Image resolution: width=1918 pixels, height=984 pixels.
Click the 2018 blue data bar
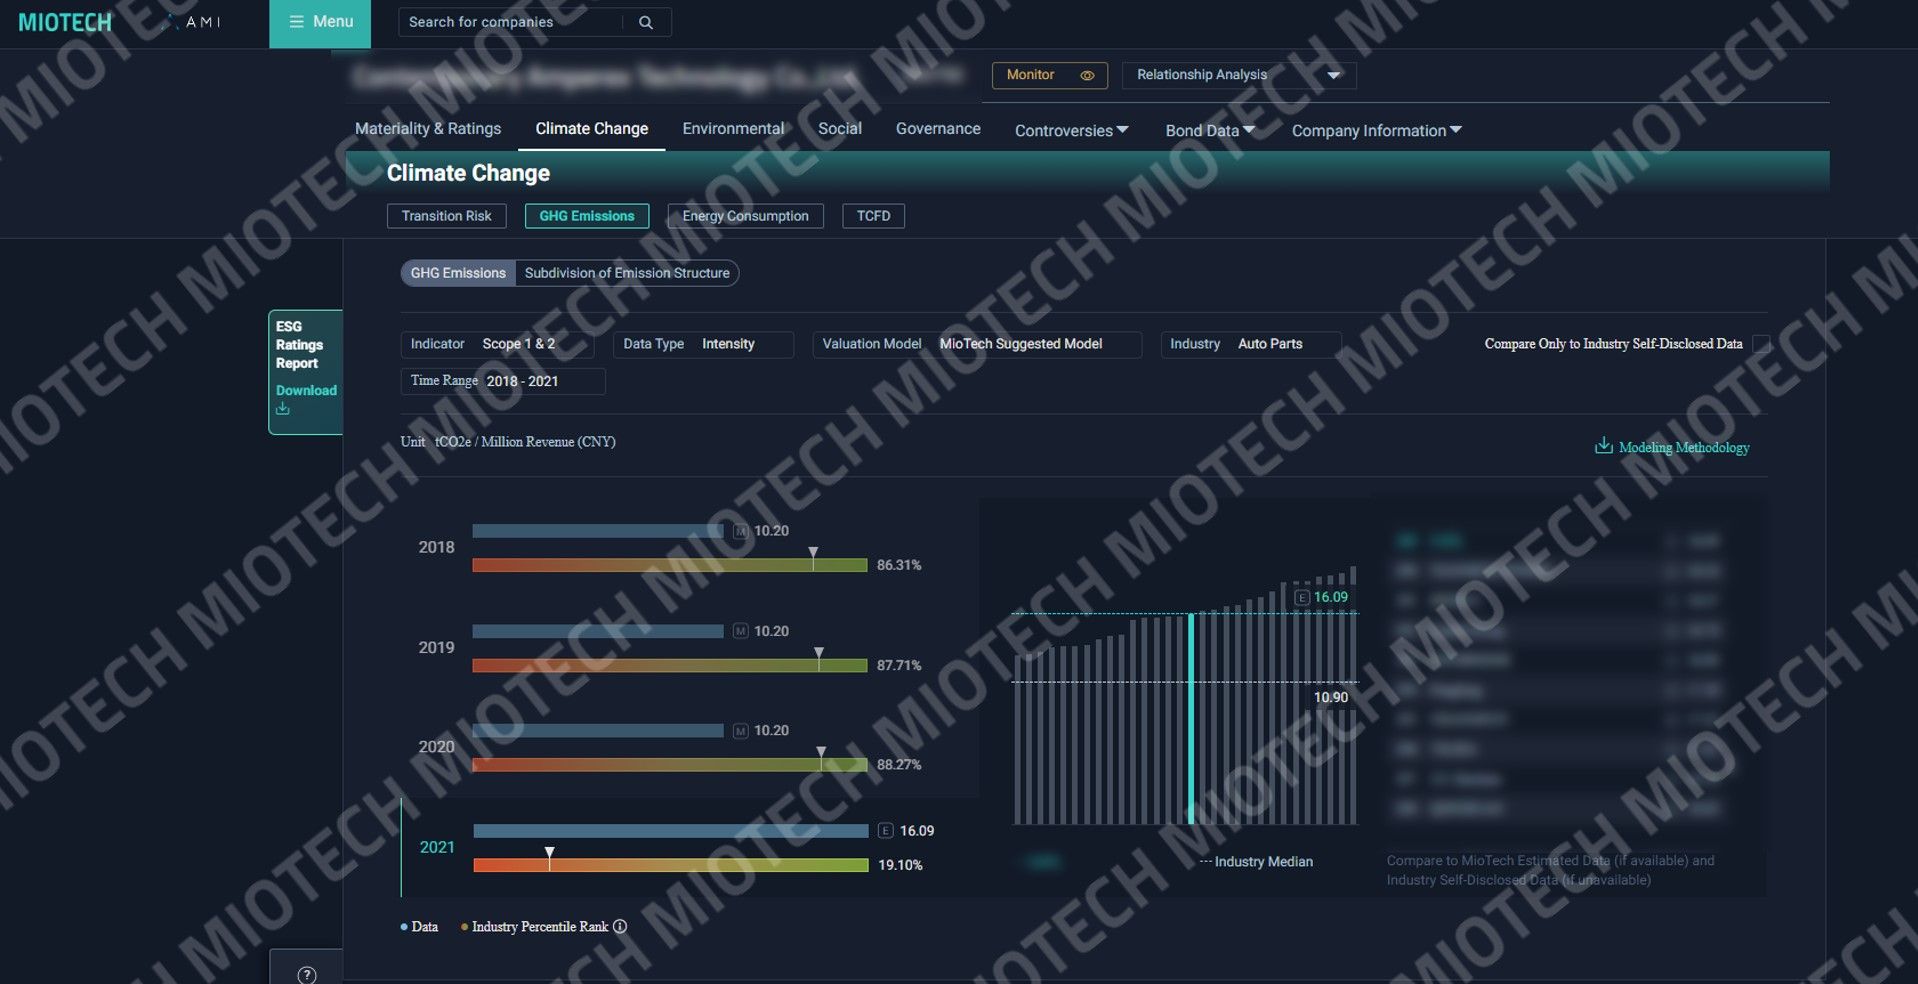[x=598, y=531]
